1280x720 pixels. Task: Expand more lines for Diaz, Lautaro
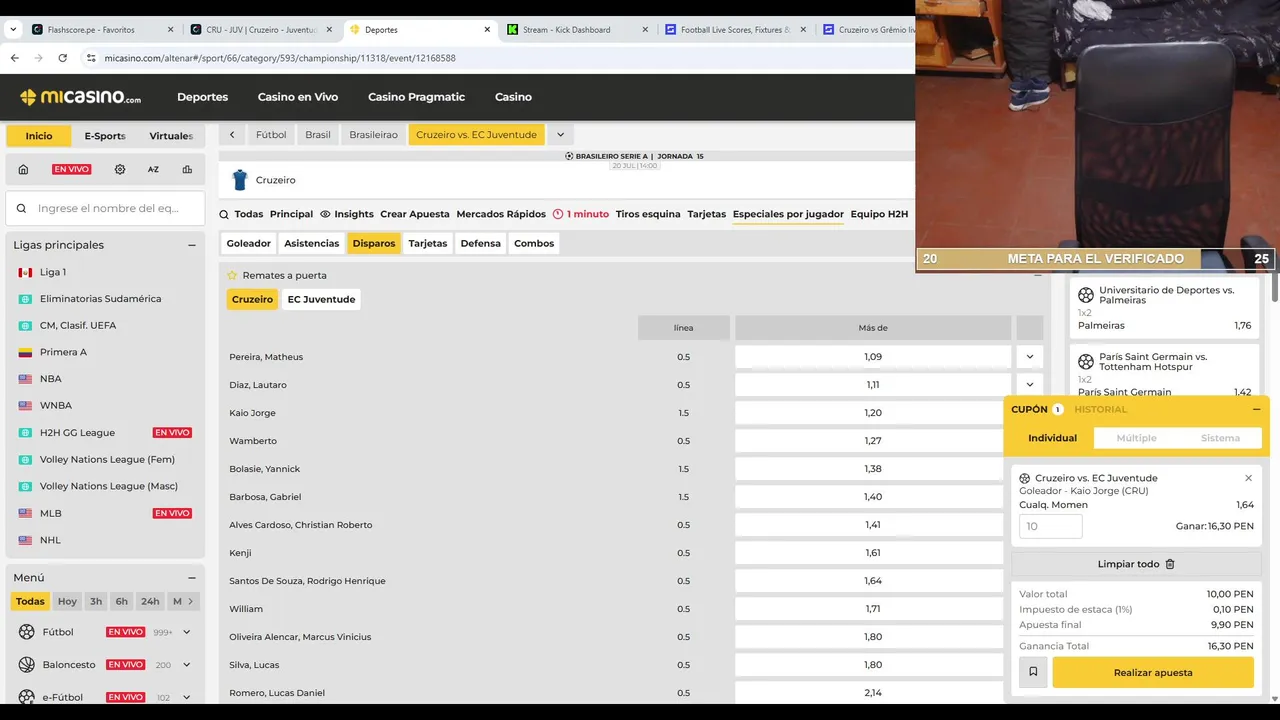pos(1029,384)
